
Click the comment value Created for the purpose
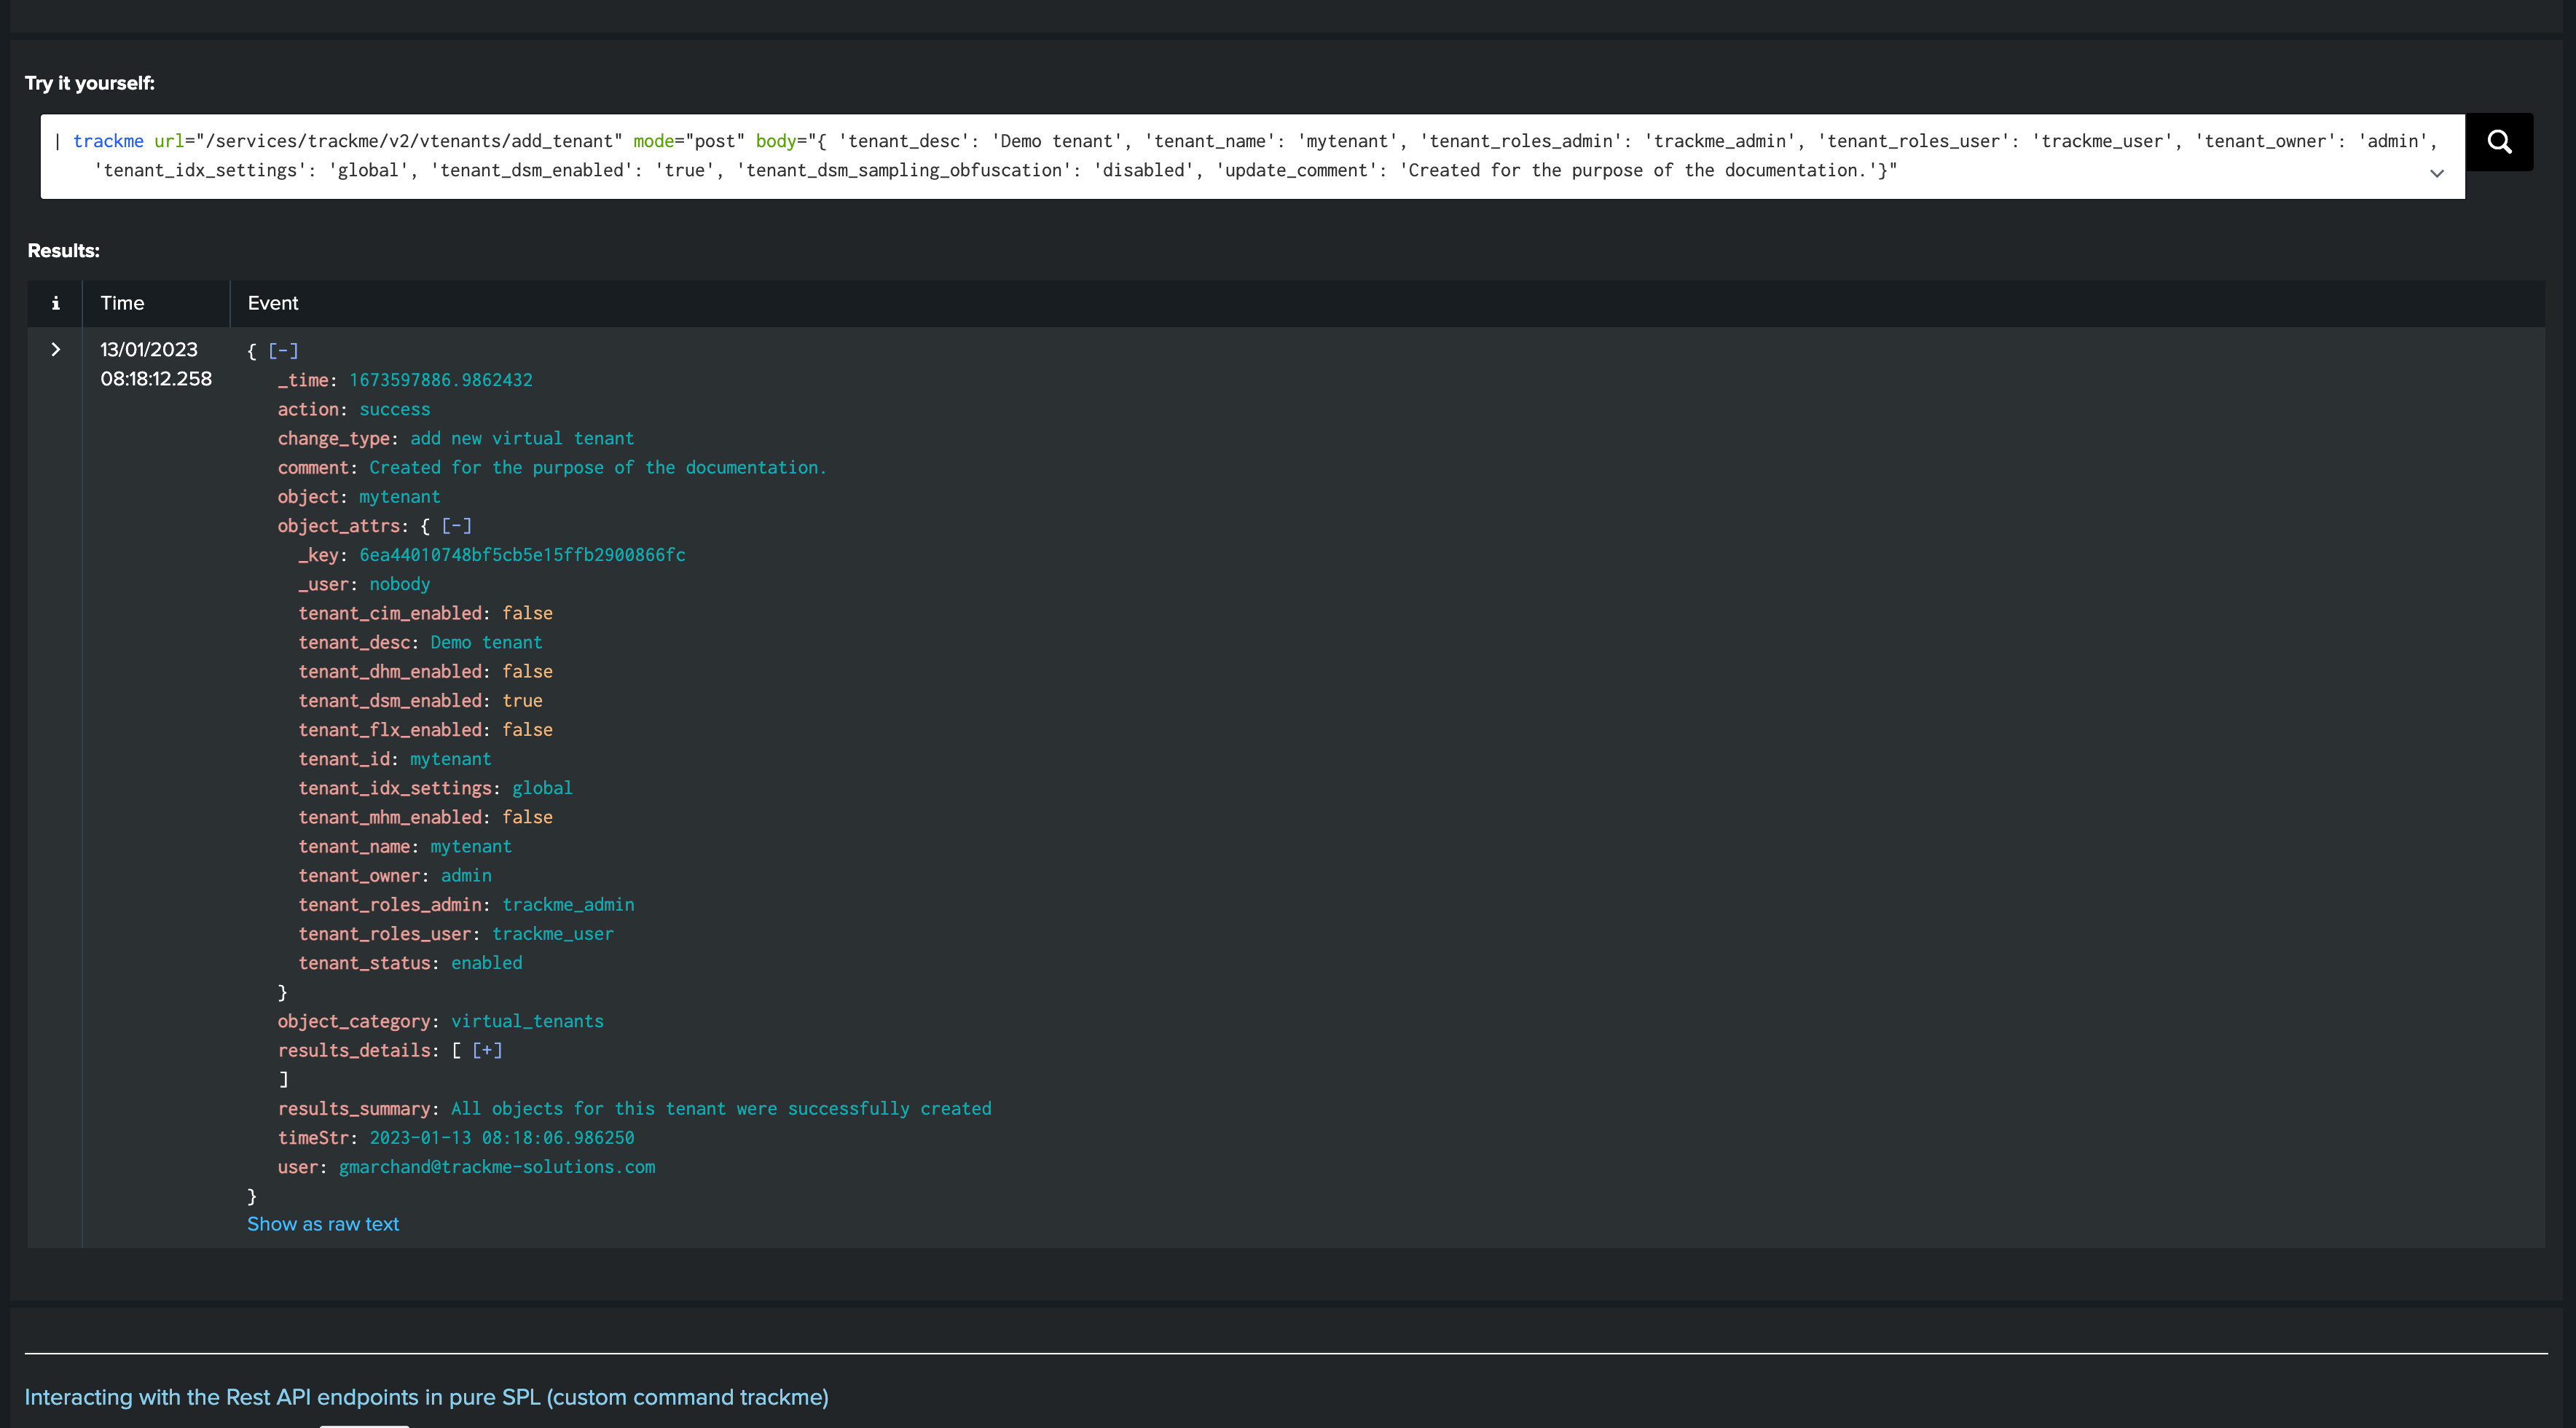[x=598, y=467]
